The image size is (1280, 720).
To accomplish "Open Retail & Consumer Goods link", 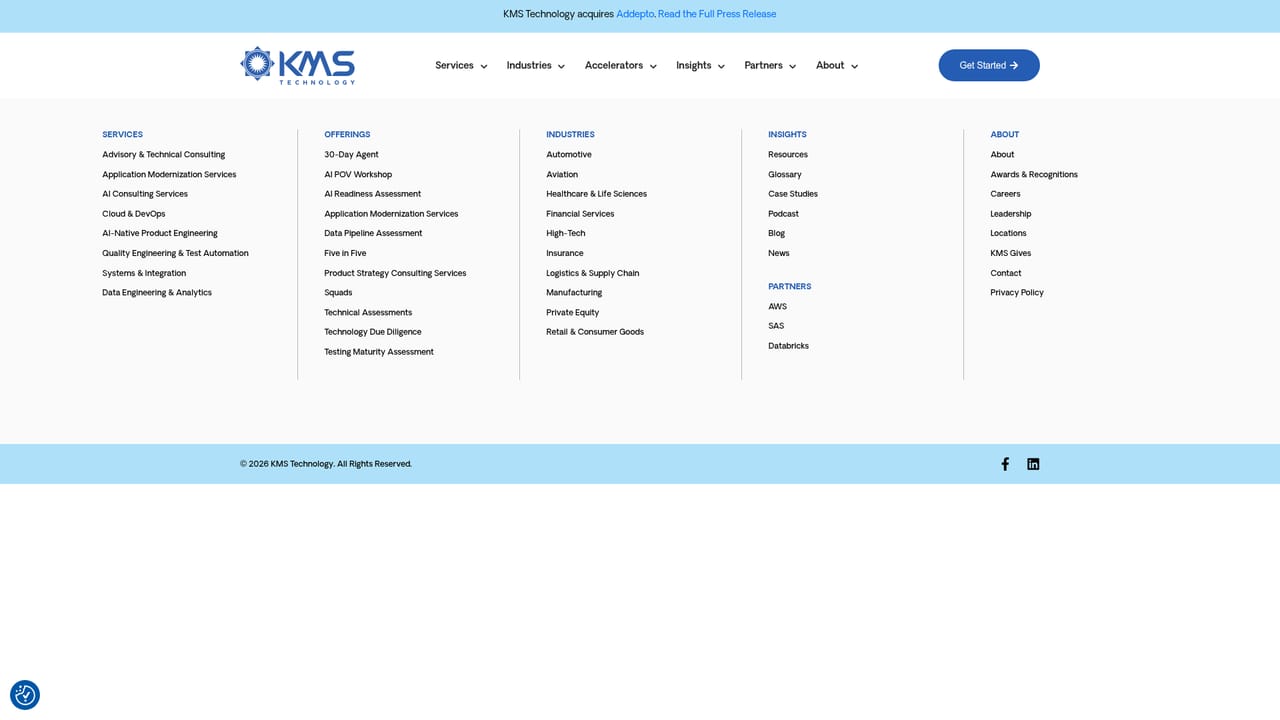I will click(595, 332).
